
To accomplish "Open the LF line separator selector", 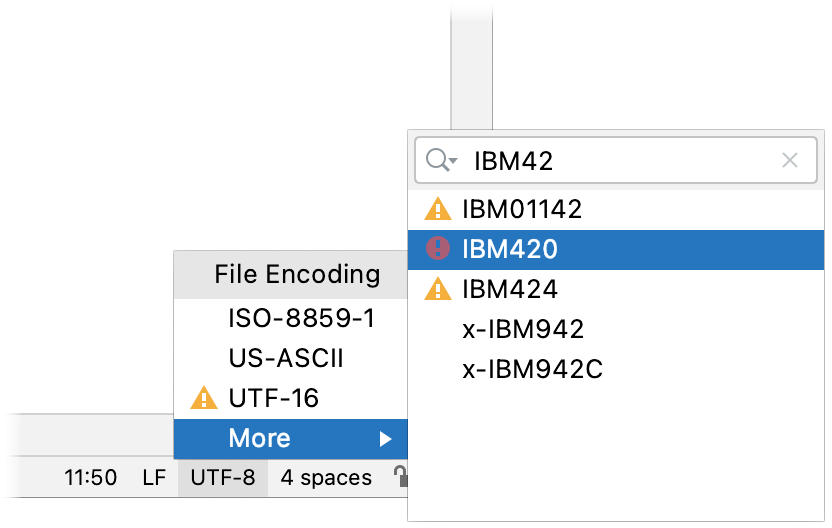I will click(x=154, y=477).
